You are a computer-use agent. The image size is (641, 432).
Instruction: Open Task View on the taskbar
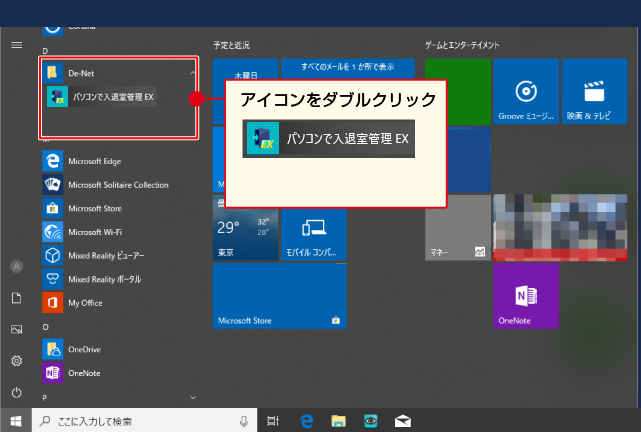point(273,421)
